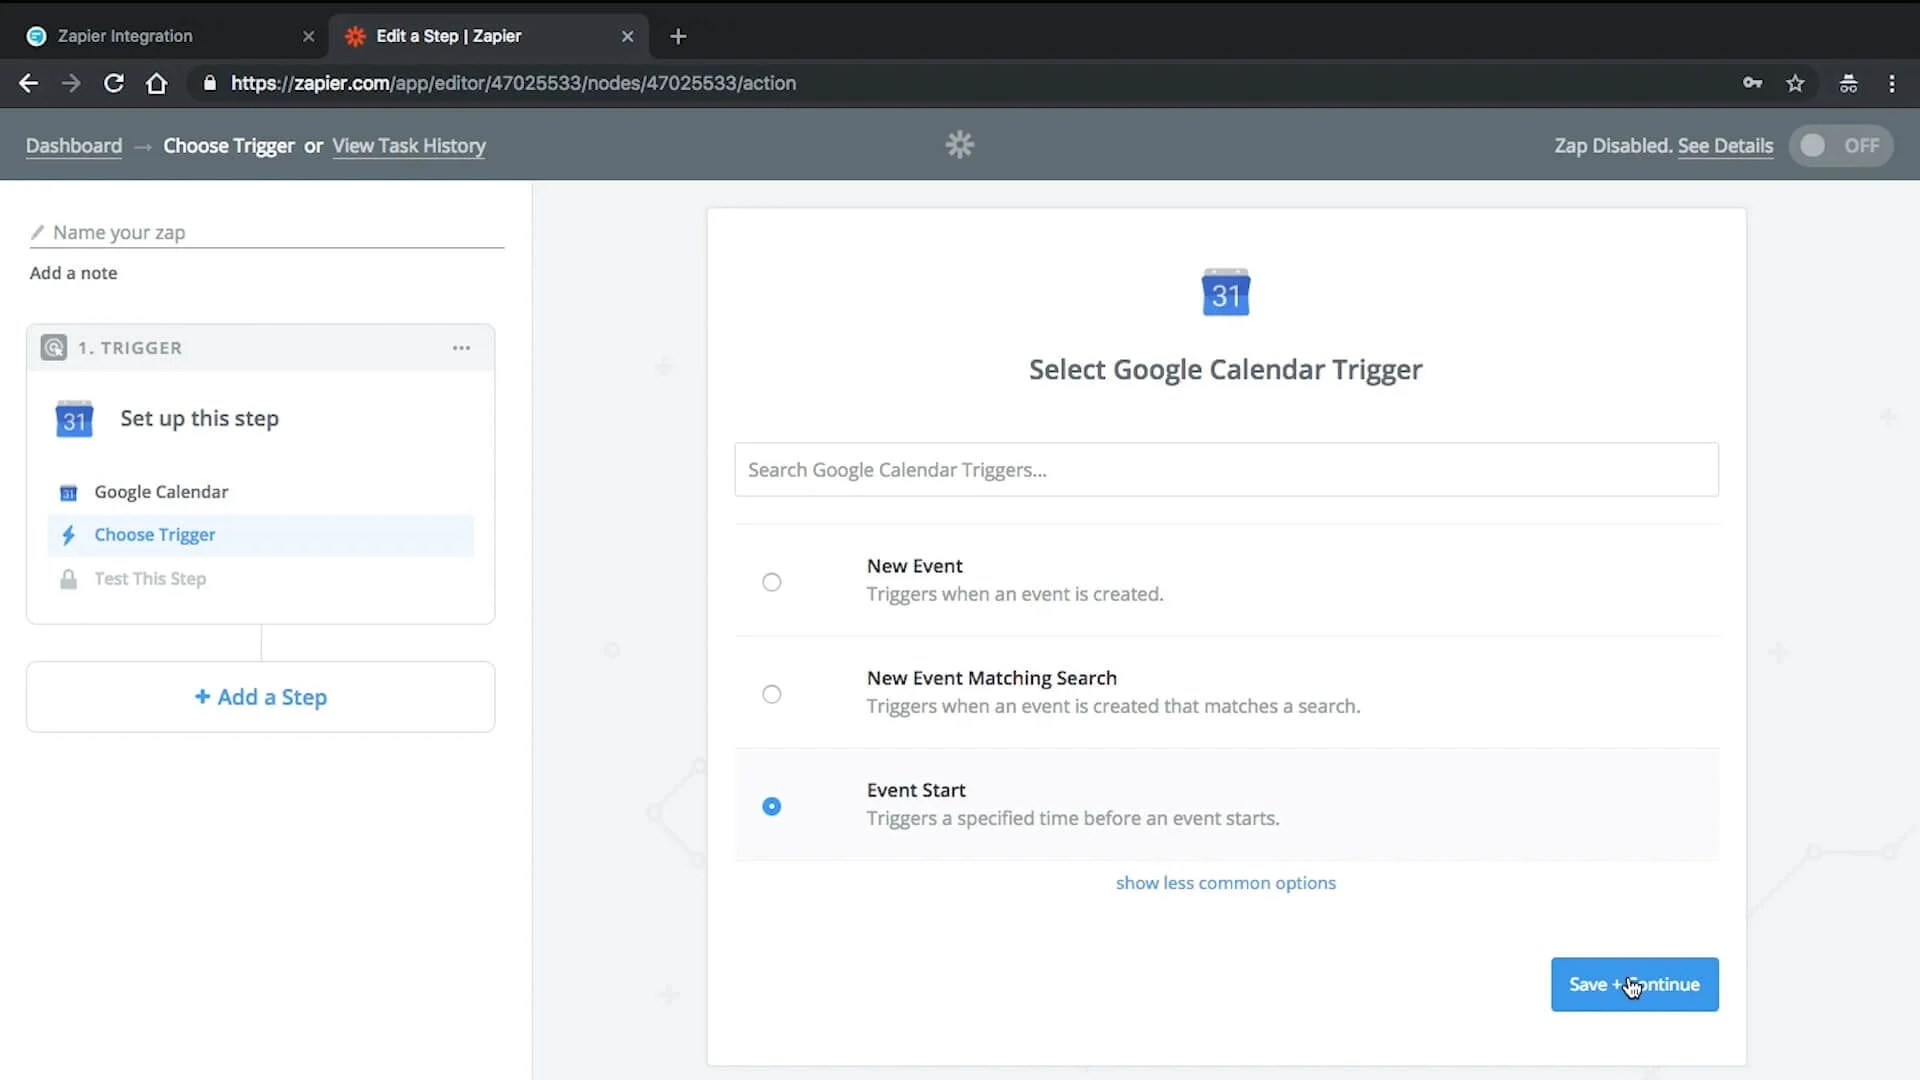Select the Event Start trigger option
Viewport: 1920px width, 1080px height.
[771, 806]
